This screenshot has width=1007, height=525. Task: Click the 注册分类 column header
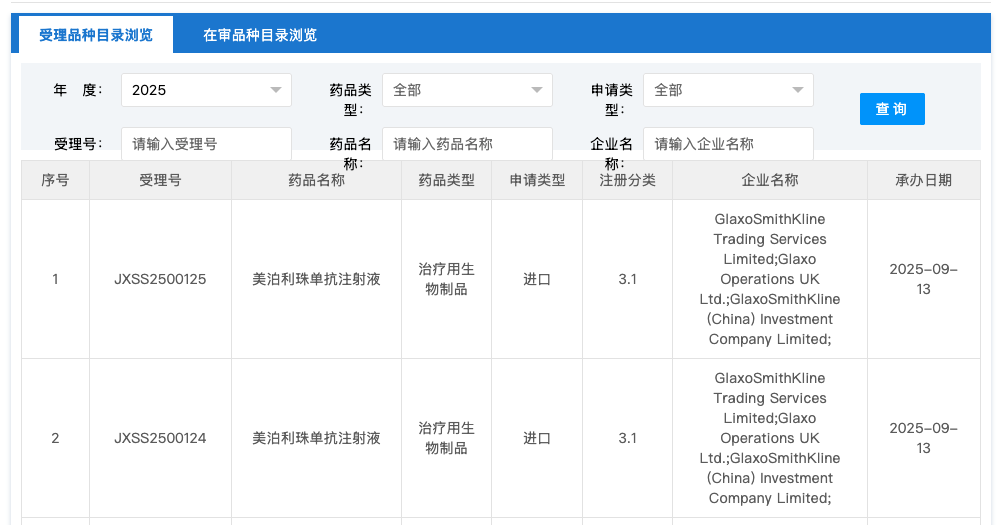627,181
